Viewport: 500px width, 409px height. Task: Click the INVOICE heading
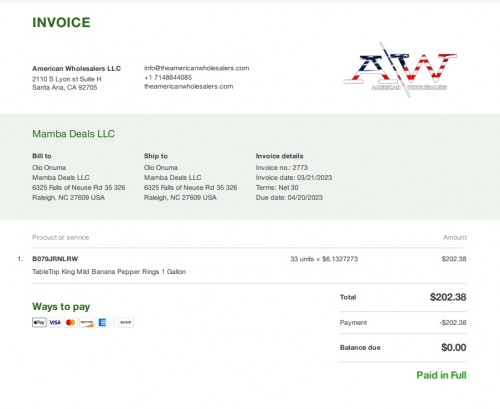tap(61, 22)
